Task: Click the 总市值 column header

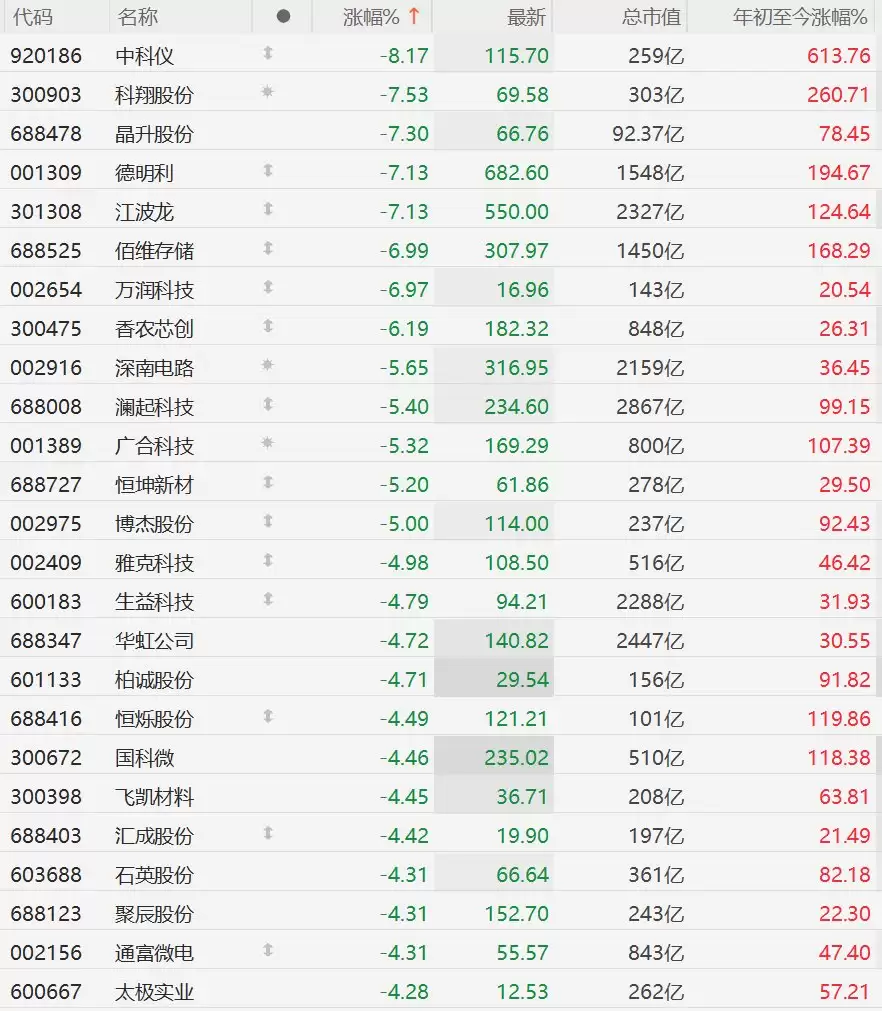Action: tap(651, 17)
